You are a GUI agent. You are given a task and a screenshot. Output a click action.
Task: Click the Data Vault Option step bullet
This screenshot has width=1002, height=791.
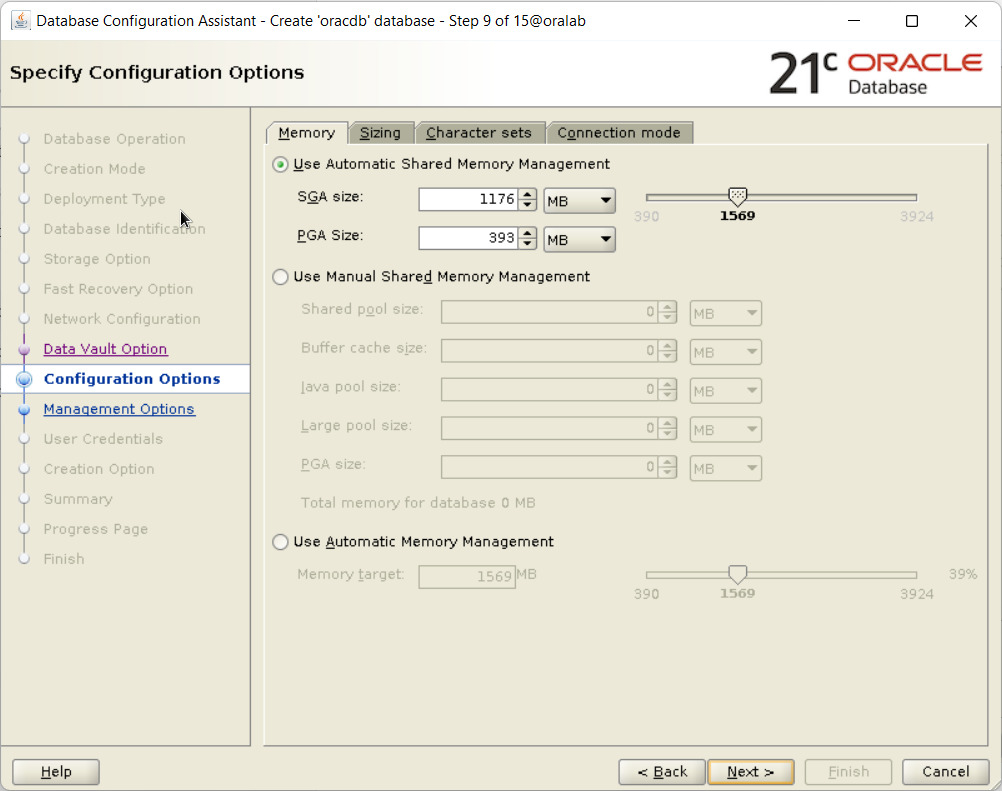(25, 349)
